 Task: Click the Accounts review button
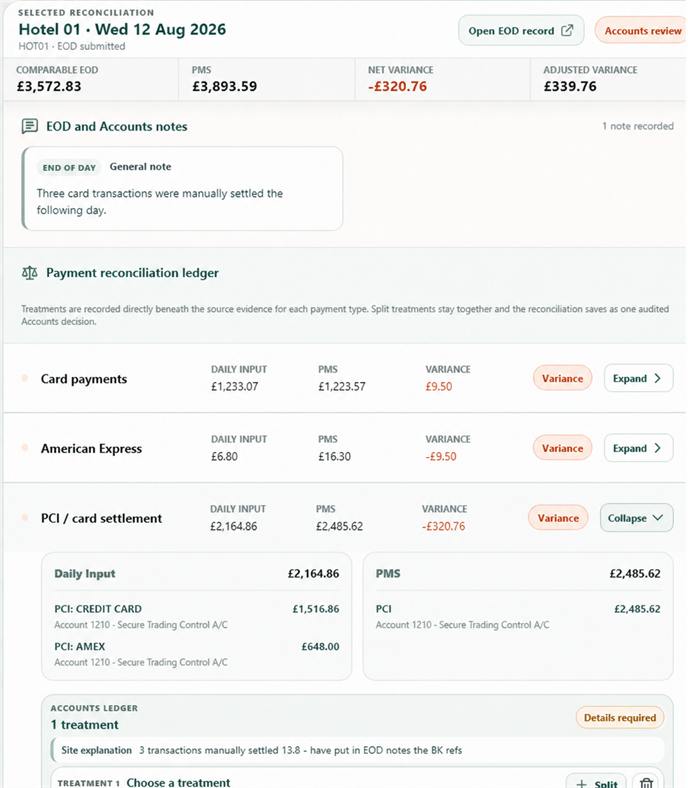tap(643, 31)
